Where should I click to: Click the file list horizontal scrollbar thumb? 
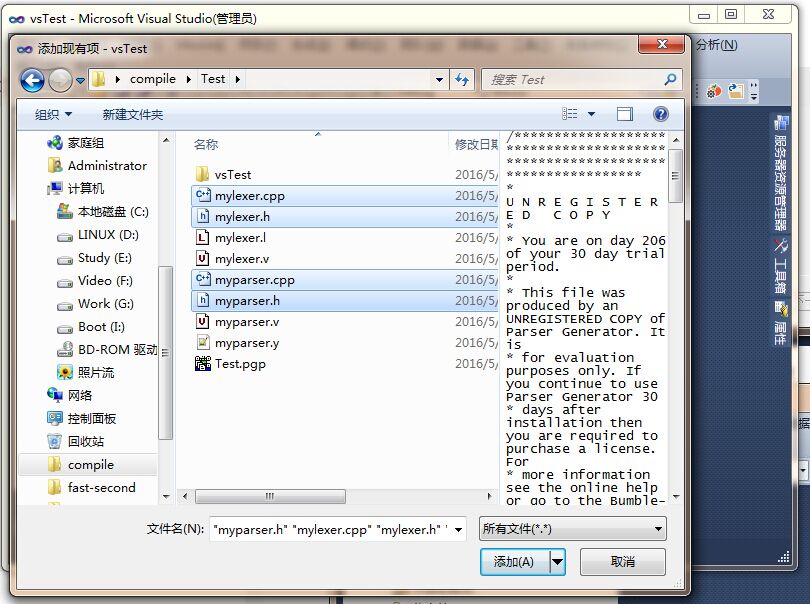(x=270, y=497)
